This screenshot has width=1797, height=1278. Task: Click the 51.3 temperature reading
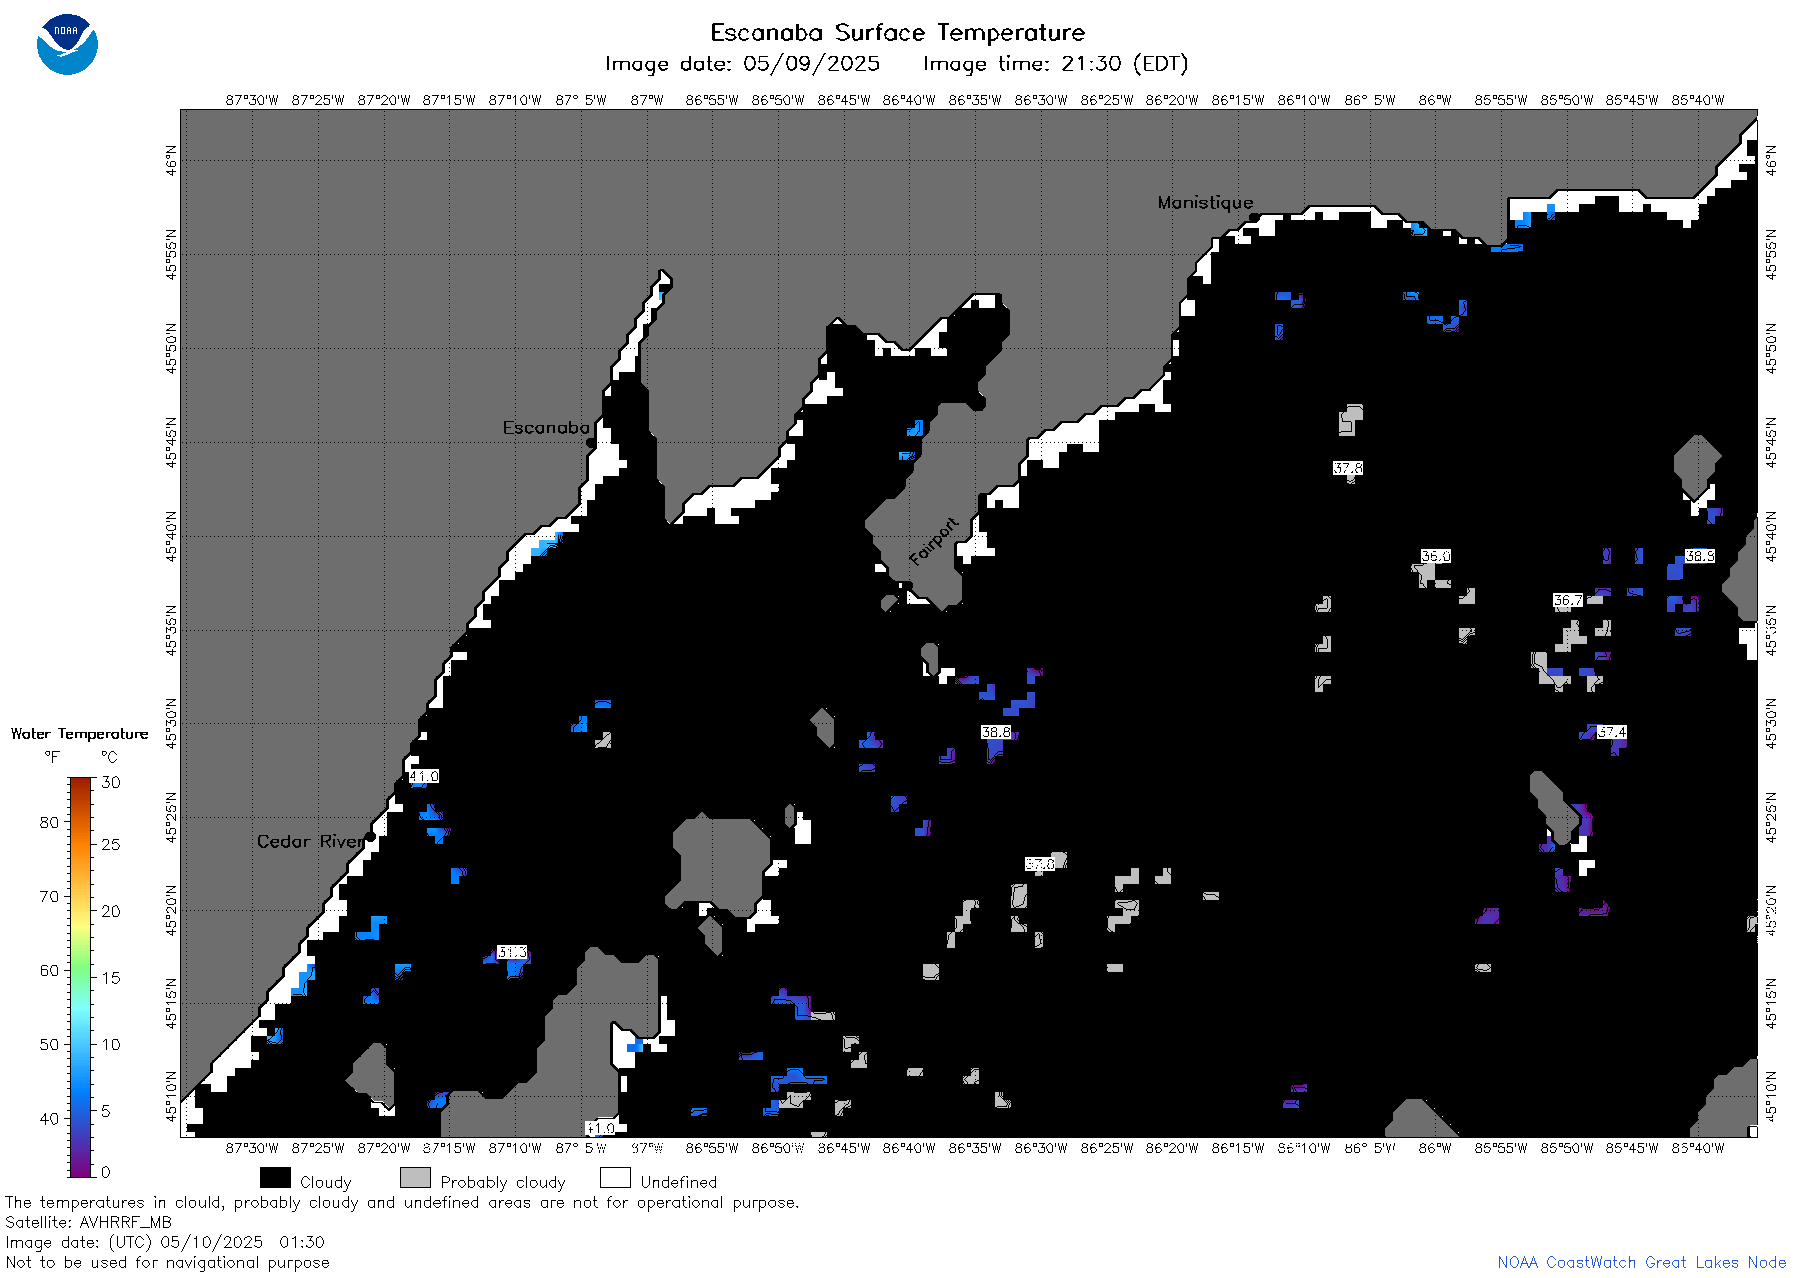click(512, 952)
